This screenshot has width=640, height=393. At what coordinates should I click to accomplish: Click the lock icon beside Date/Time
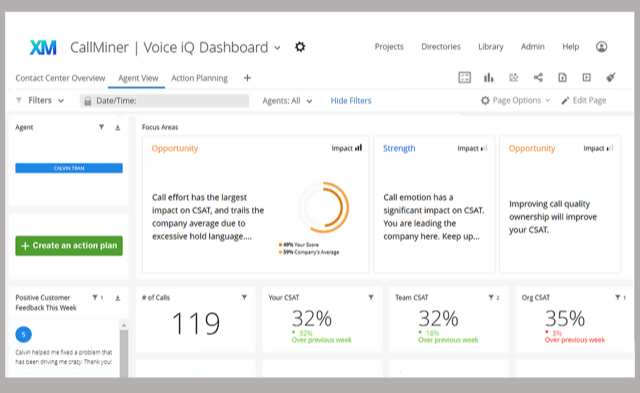coord(87,101)
